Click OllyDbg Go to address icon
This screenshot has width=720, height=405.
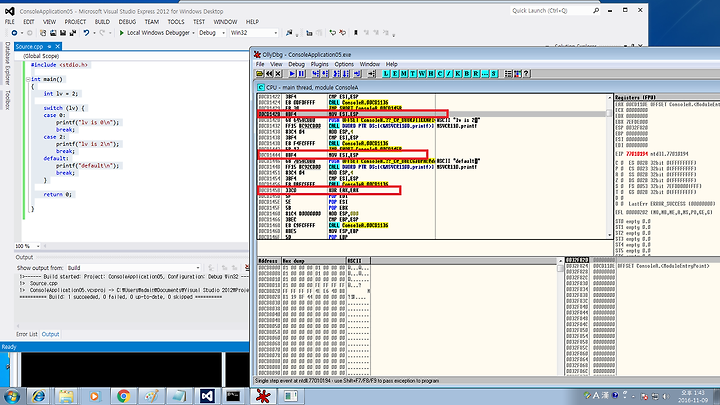click(371, 73)
